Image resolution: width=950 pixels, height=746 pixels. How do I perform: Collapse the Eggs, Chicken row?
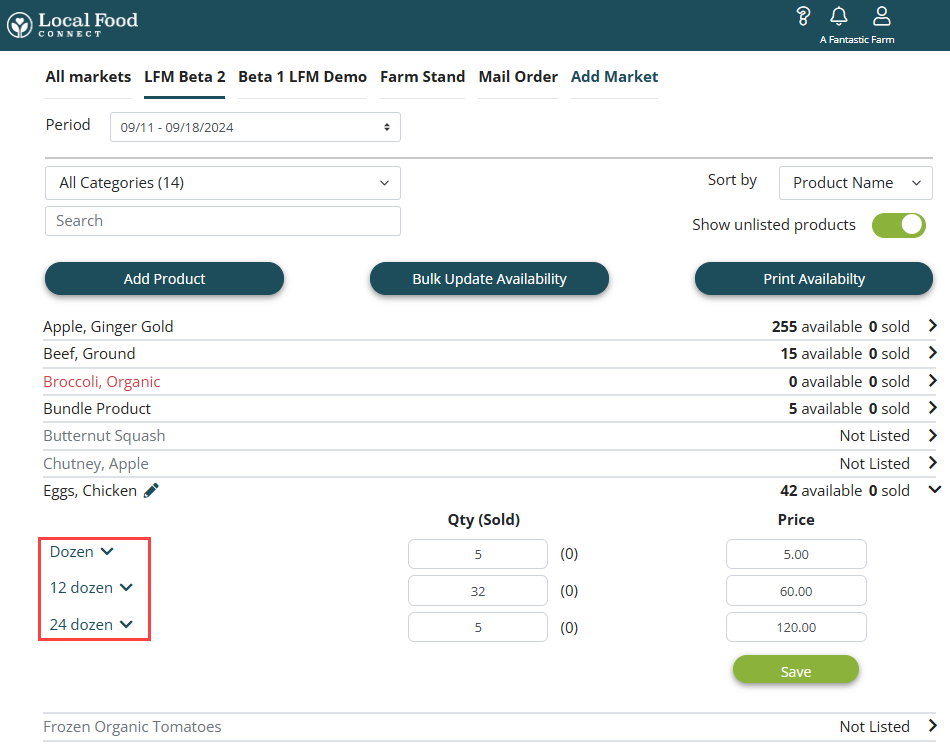[x=934, y=490]
